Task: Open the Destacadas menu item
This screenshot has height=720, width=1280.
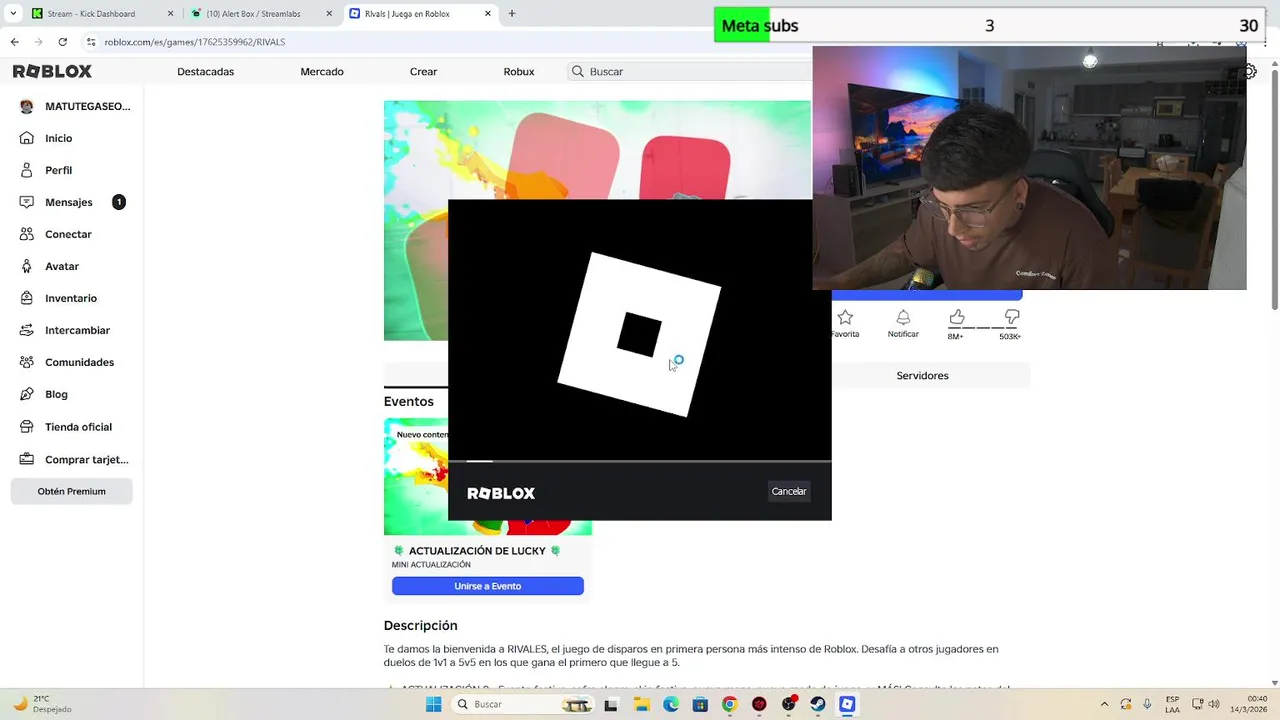Action: click(x=205, y=71)
